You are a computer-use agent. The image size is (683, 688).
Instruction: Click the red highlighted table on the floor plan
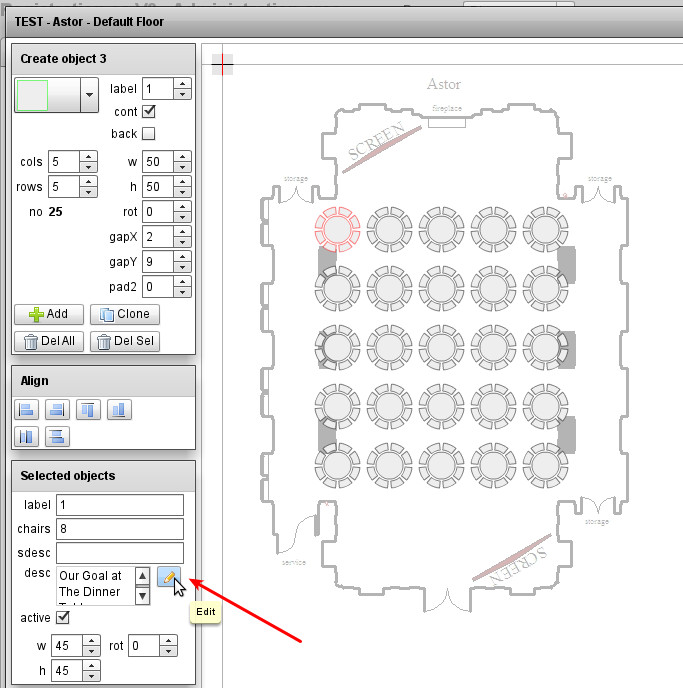point(337,229)
